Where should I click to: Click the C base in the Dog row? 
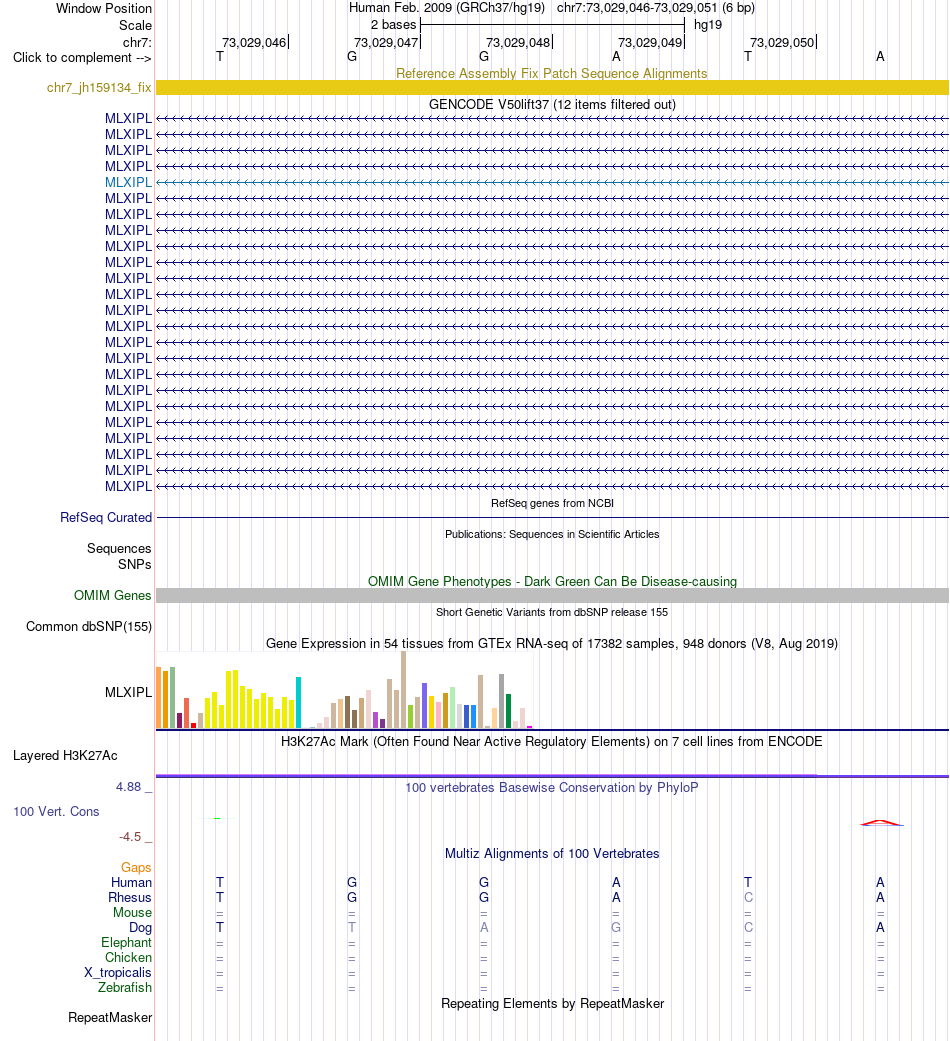(x=748, y=927)
